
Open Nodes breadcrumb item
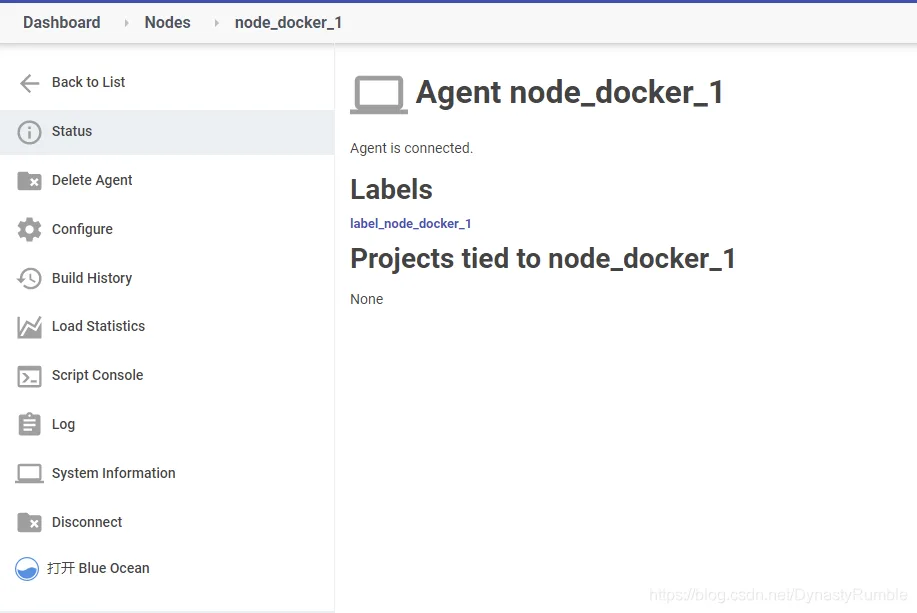tap(167, 22)
